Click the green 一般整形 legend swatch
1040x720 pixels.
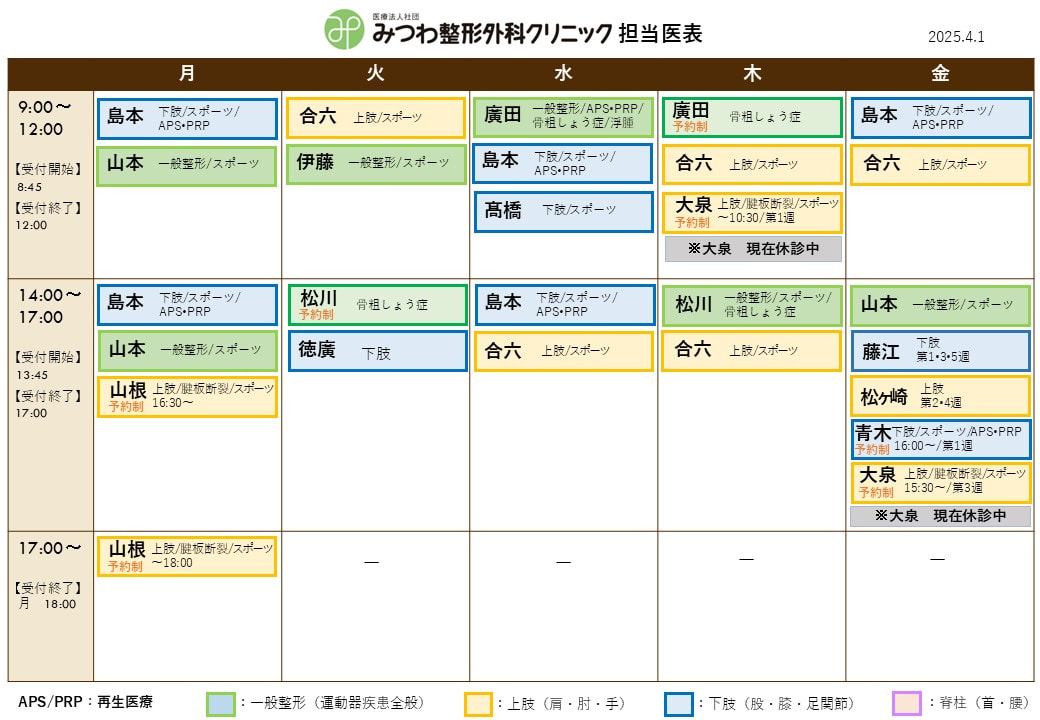point(221,704)
